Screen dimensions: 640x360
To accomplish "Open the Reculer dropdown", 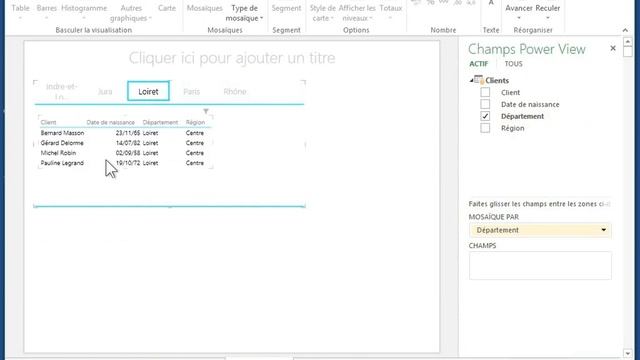I will [548, 13].
